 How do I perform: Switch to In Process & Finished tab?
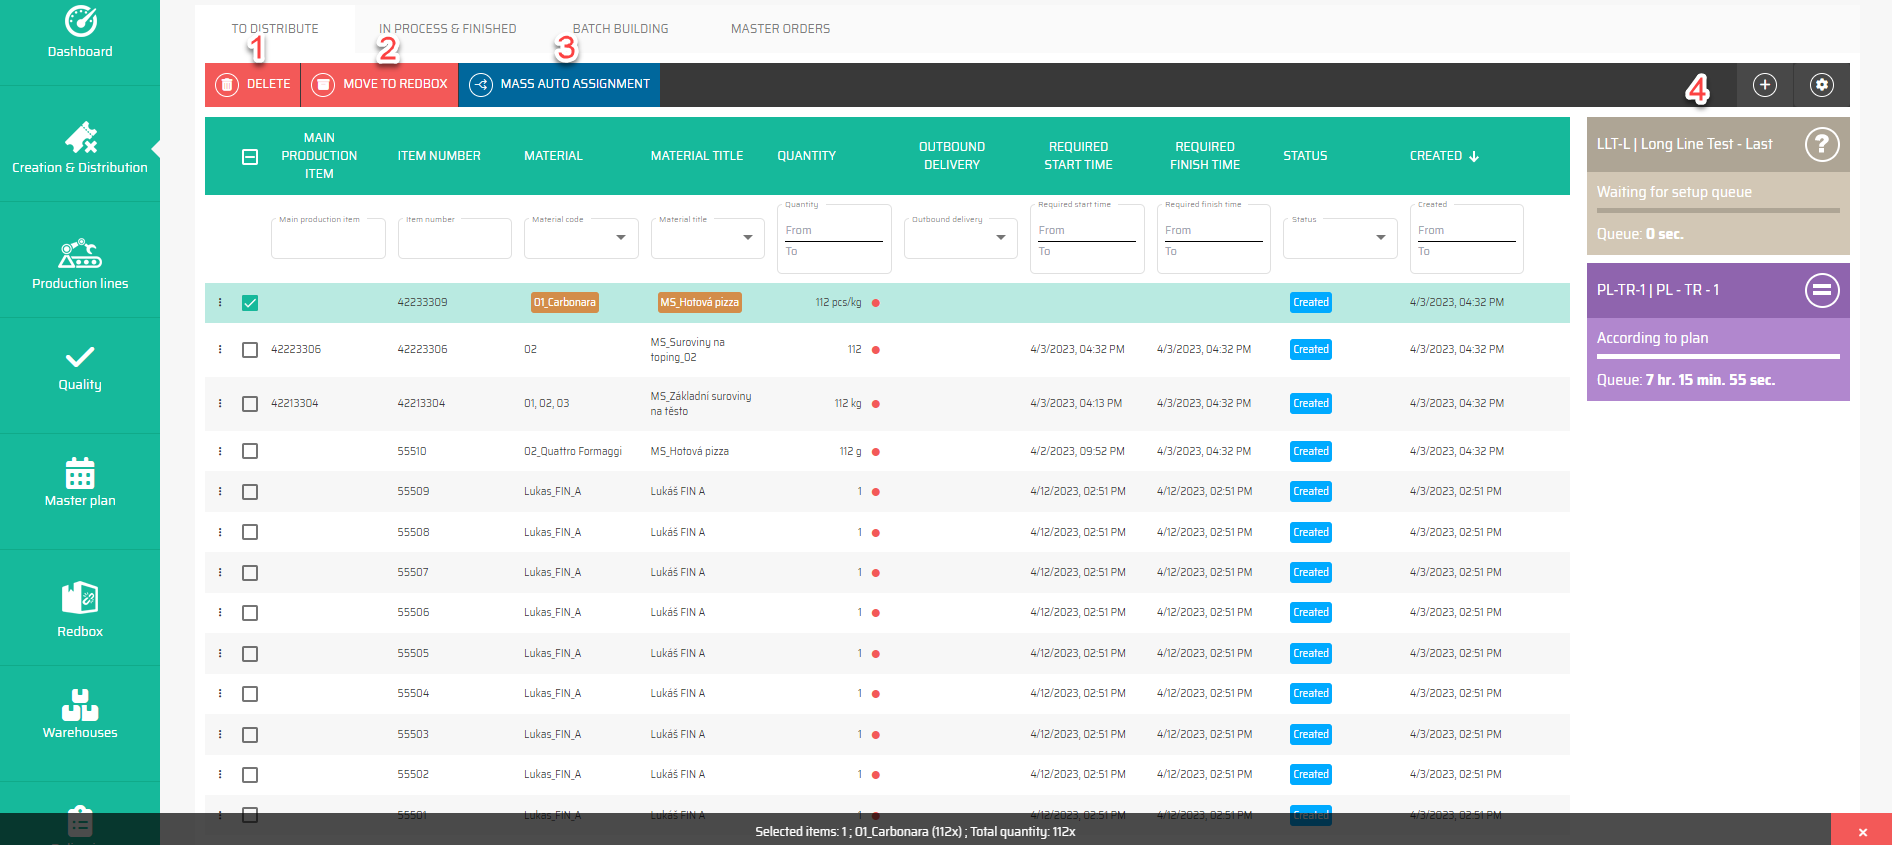coord(447,29)
